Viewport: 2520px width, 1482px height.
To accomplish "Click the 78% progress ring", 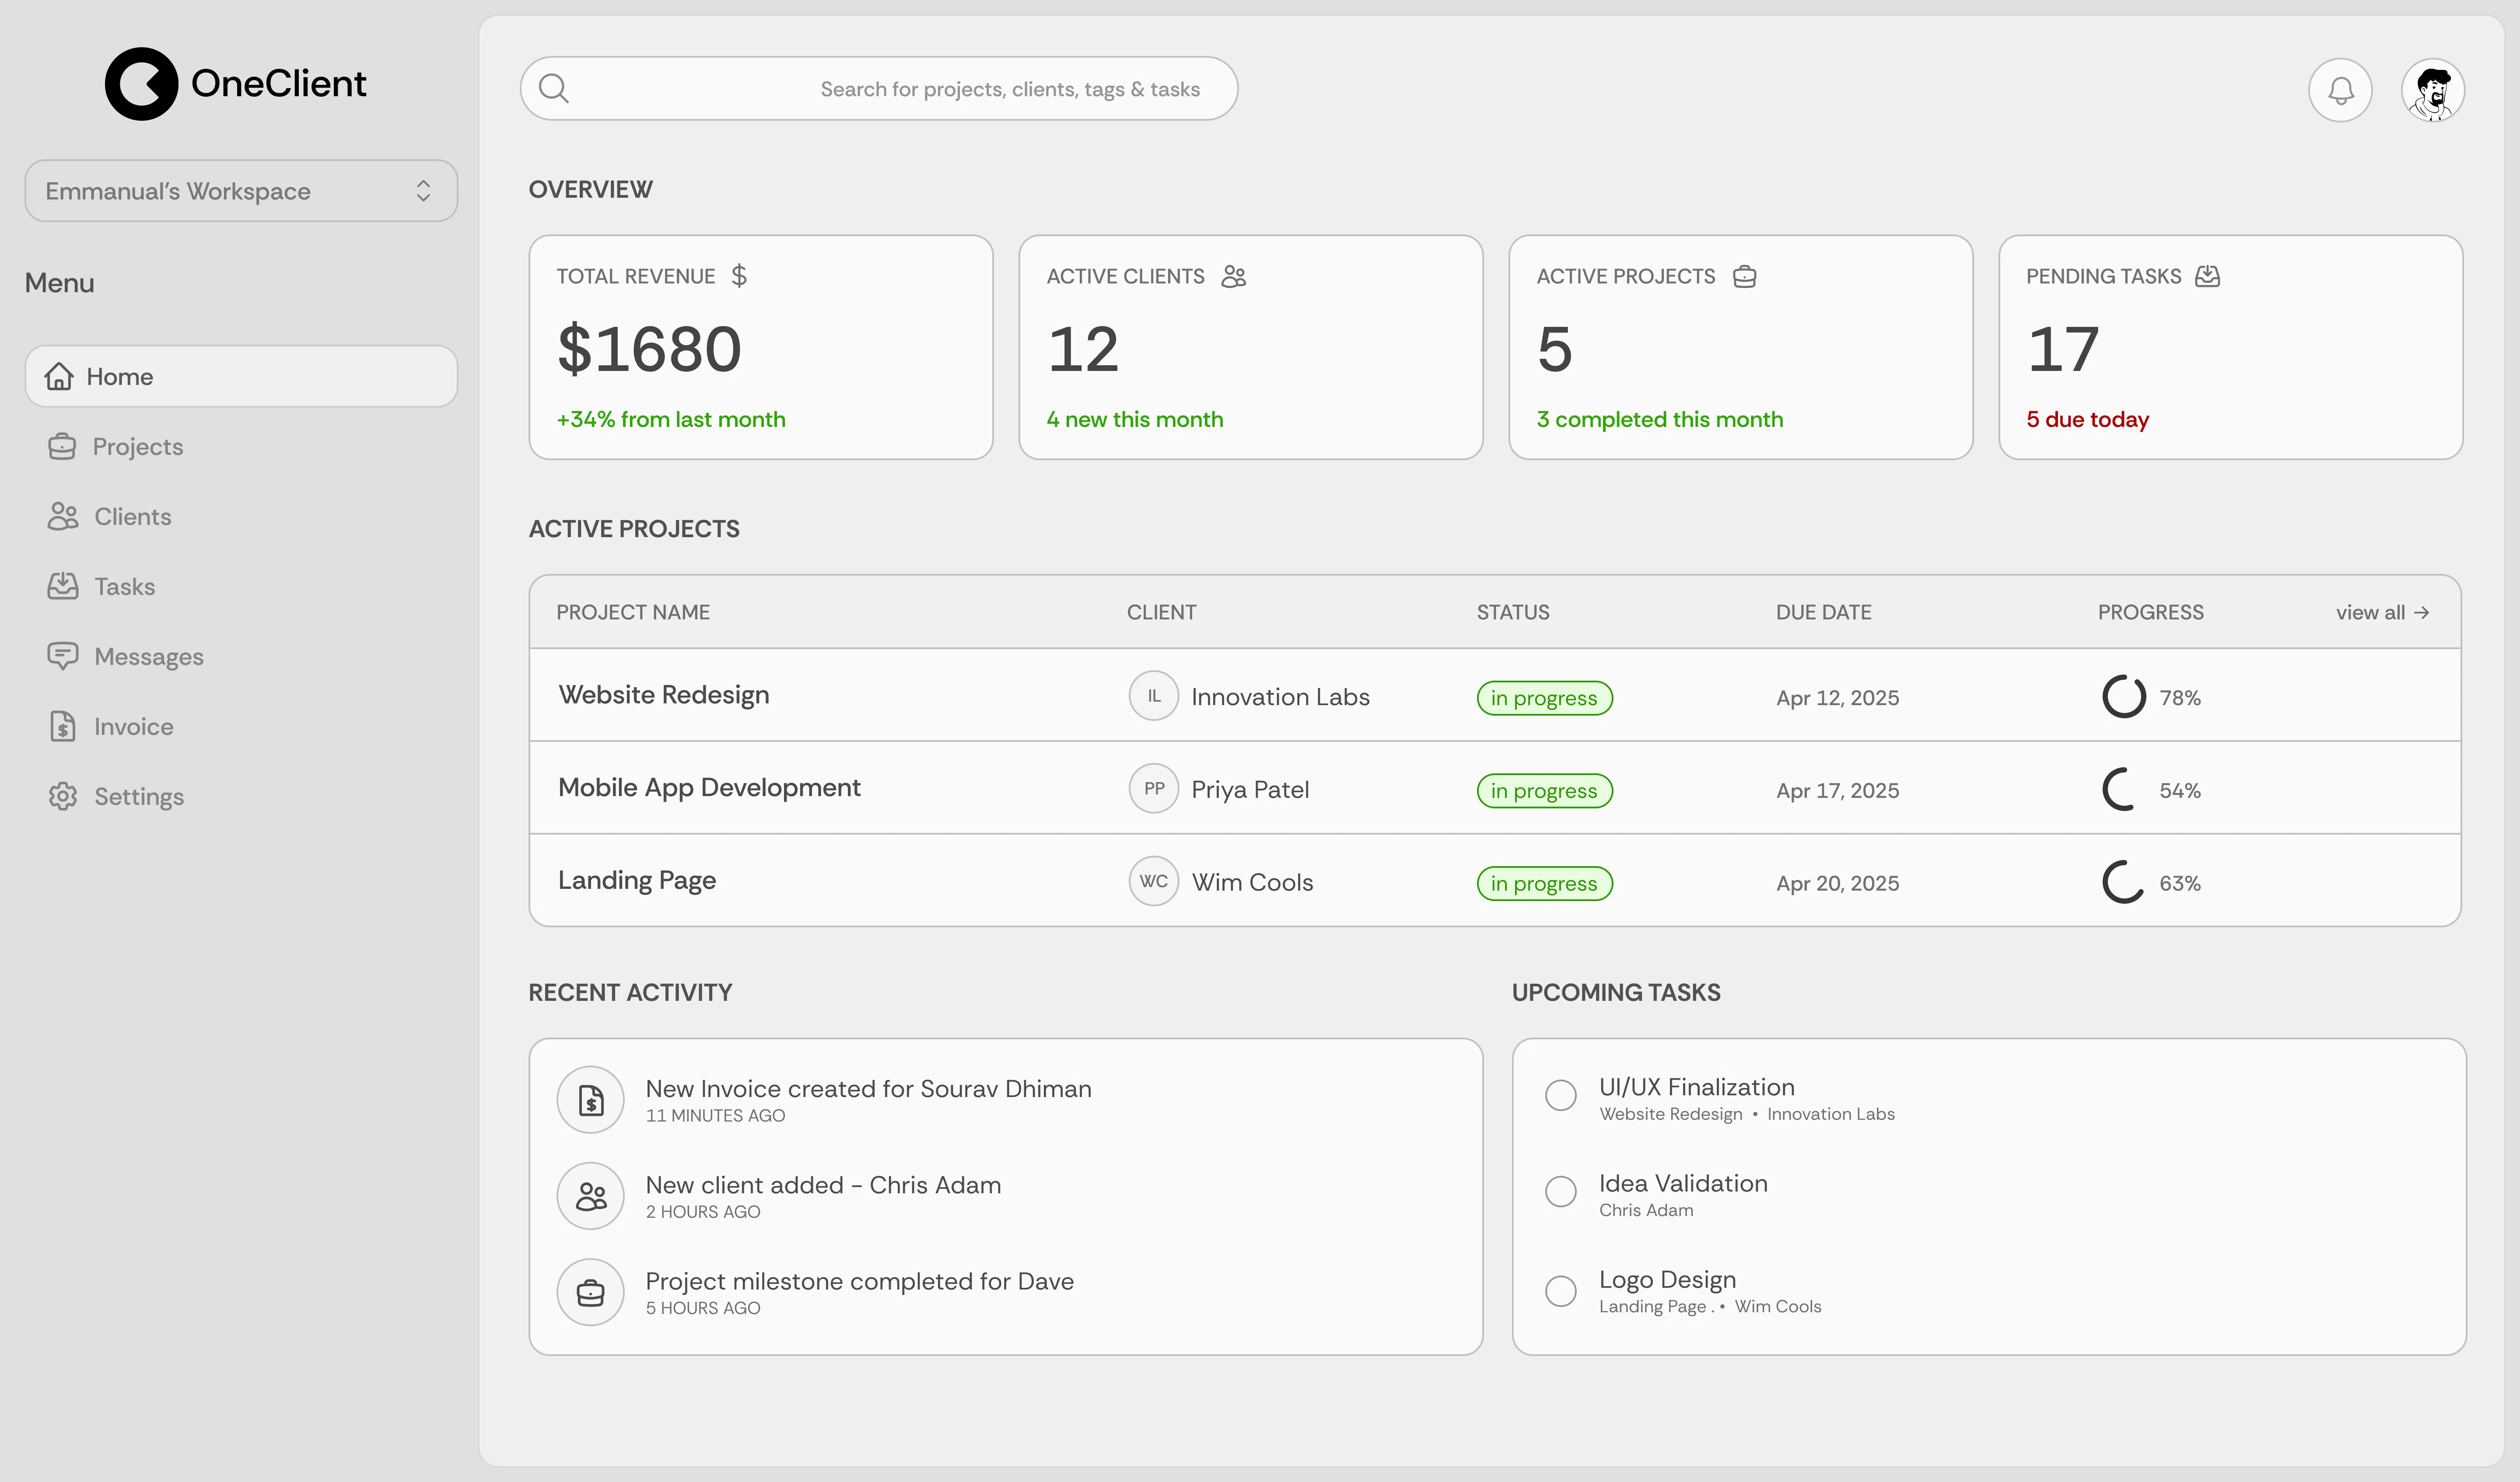I will [2124, 697].
